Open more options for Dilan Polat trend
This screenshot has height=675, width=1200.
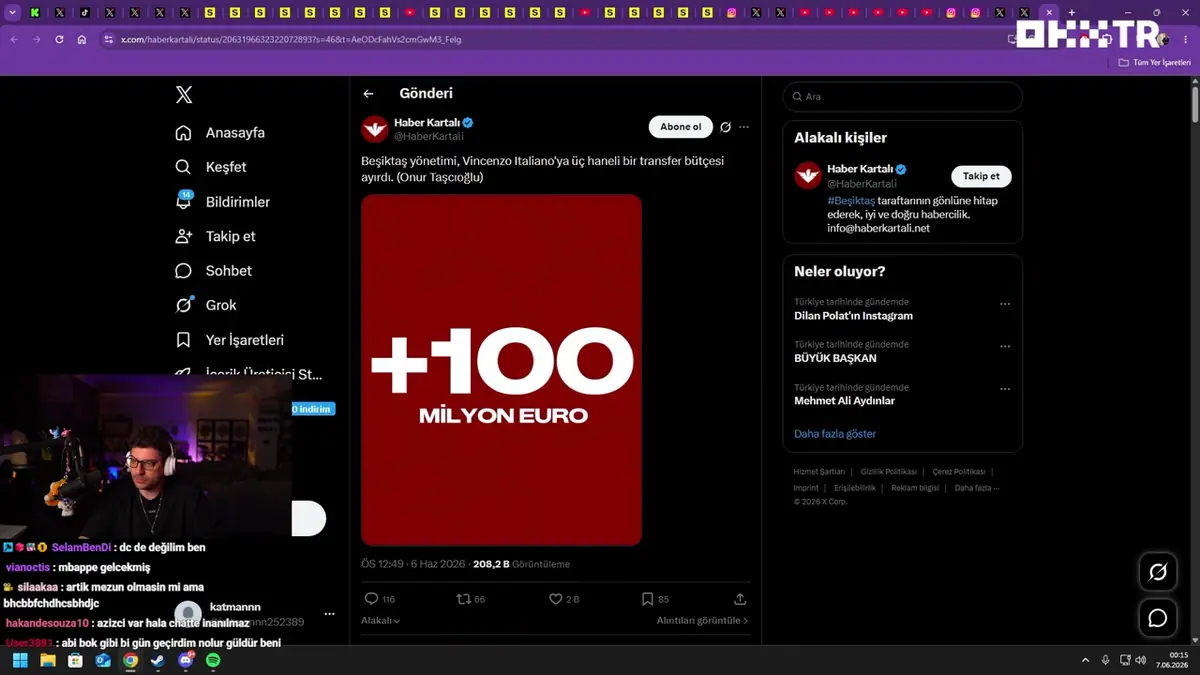(1005, 304)
